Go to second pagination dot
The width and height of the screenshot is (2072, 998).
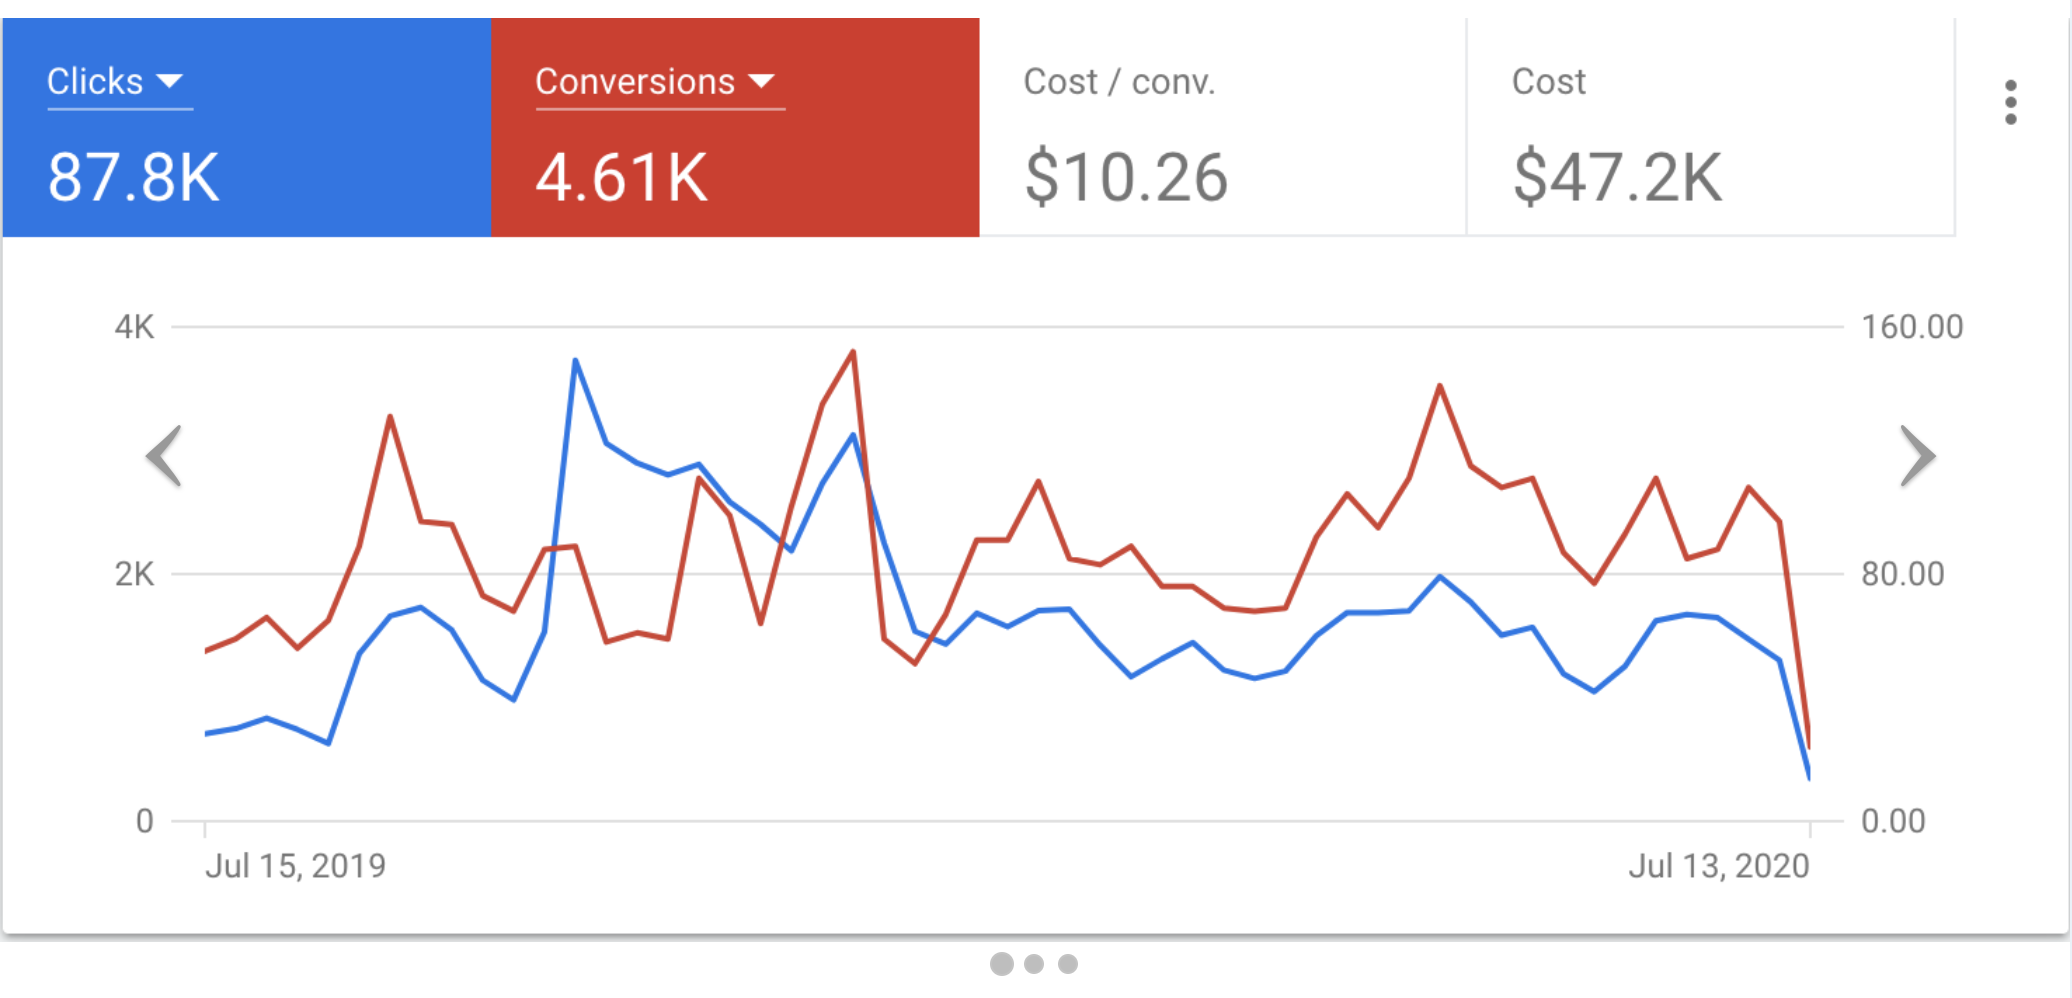[x=1034, y=964]
